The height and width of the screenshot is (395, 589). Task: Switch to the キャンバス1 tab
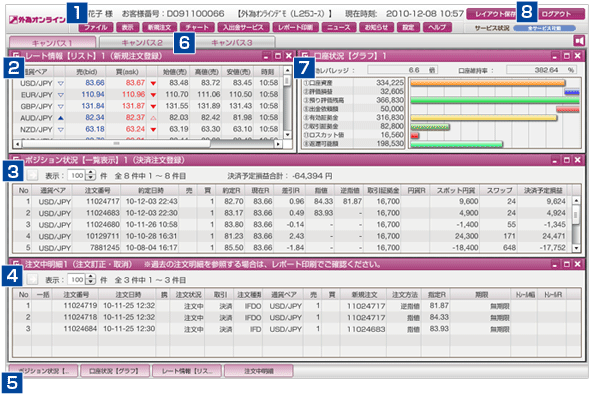coord(52,42)
